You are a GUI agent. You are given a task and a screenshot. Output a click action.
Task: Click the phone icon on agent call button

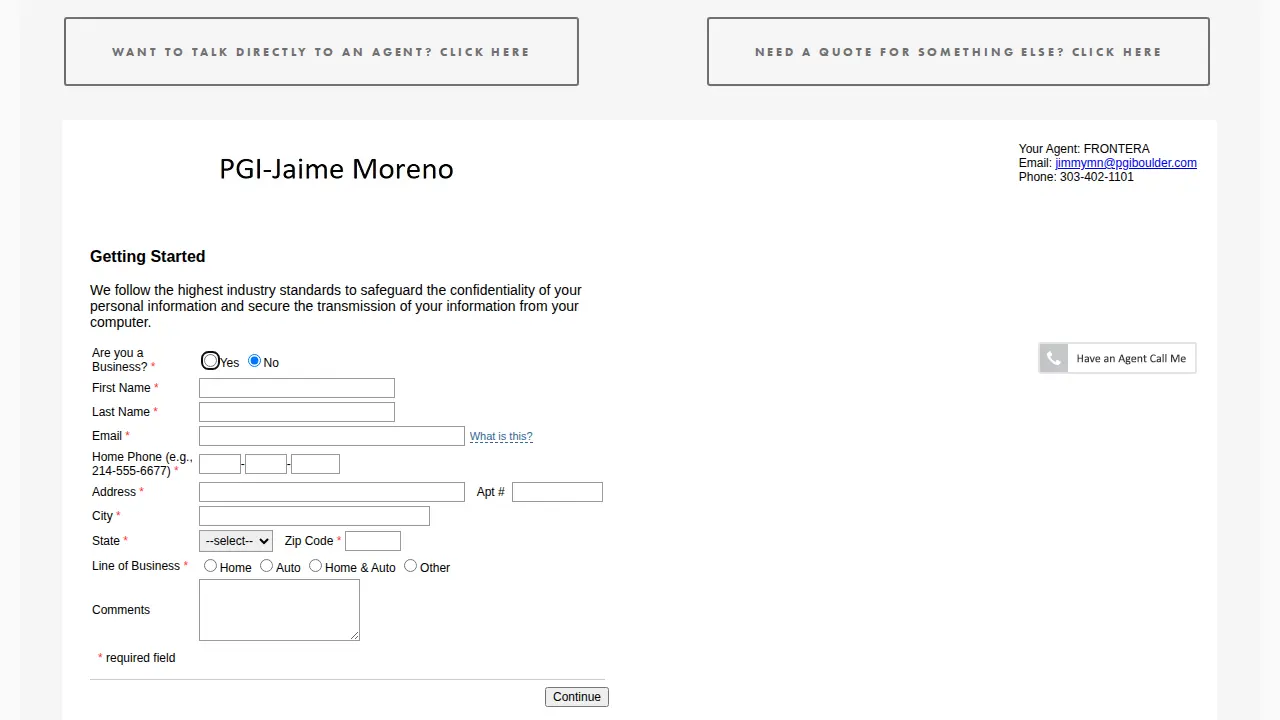coord(1054,358)
